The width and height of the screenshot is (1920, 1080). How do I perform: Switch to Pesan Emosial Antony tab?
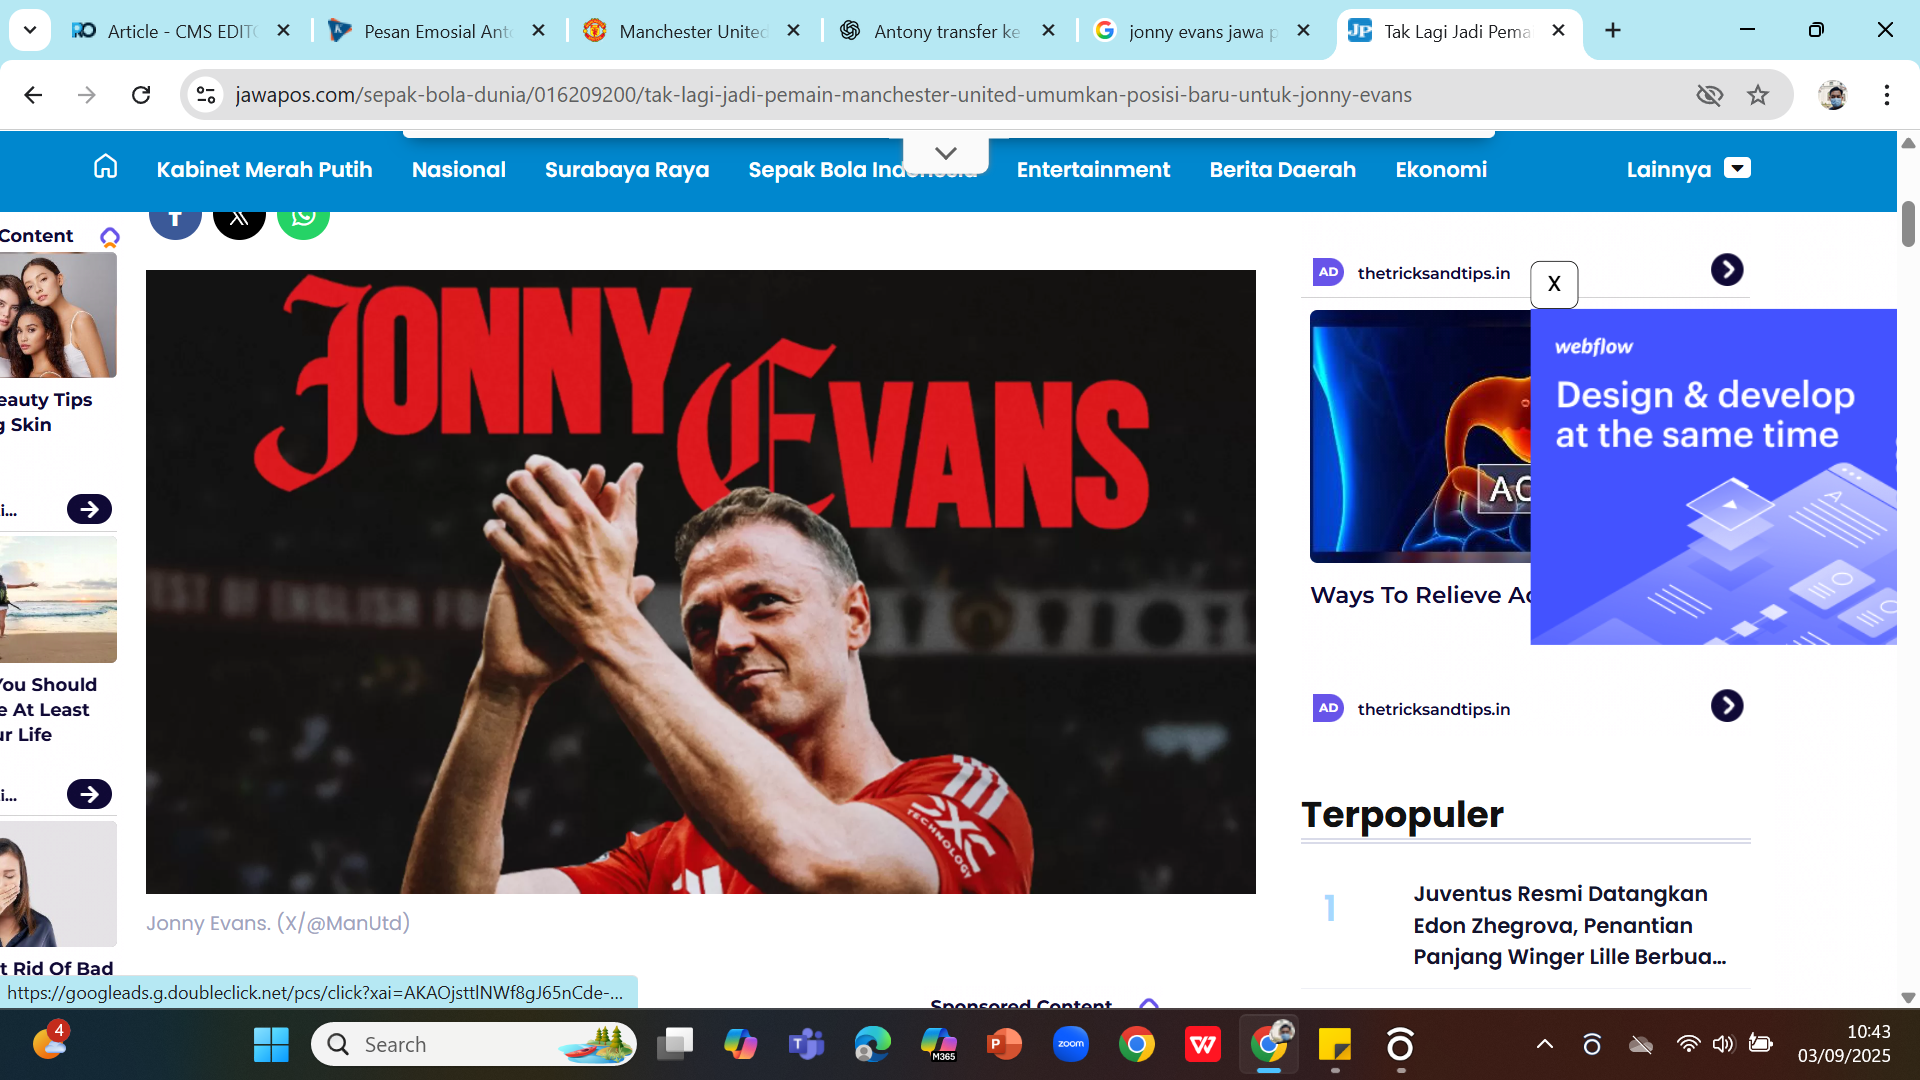coord(437,31)
